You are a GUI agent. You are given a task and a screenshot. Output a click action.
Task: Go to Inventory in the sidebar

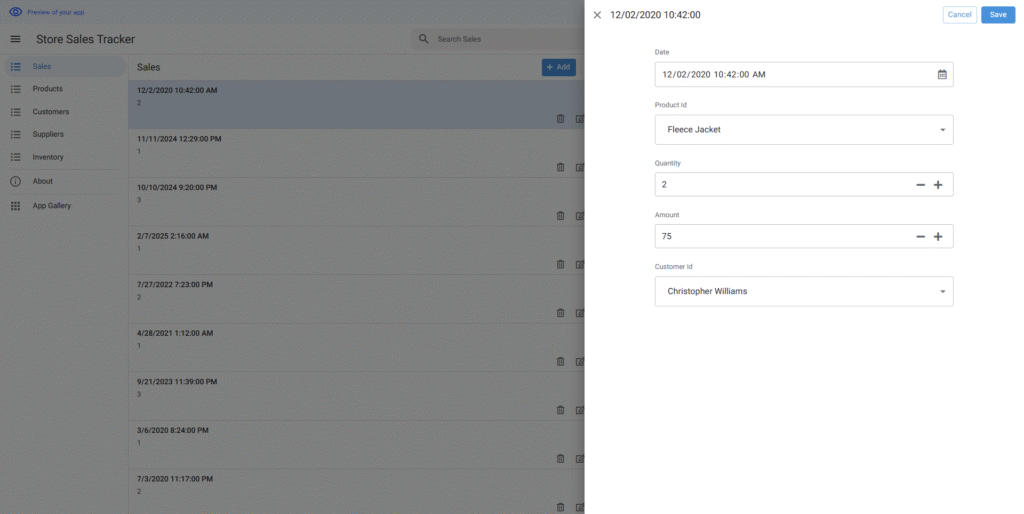pyautogui.click(x=47, y=157)
